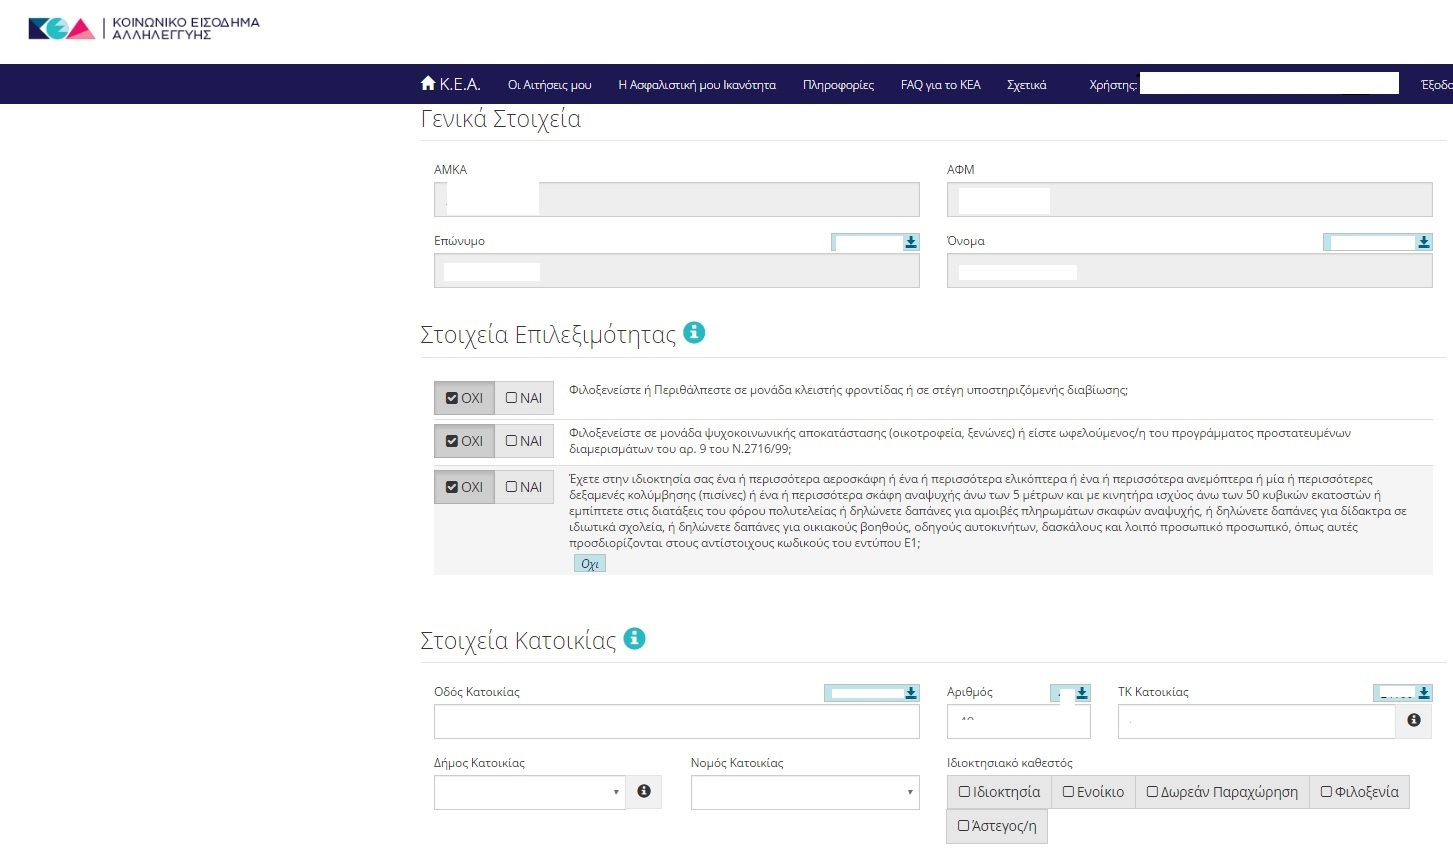Check the Ιδιοκτησία ownership option
The height and width of the screenshot is (858, 1453).
[x=998, y=792]
